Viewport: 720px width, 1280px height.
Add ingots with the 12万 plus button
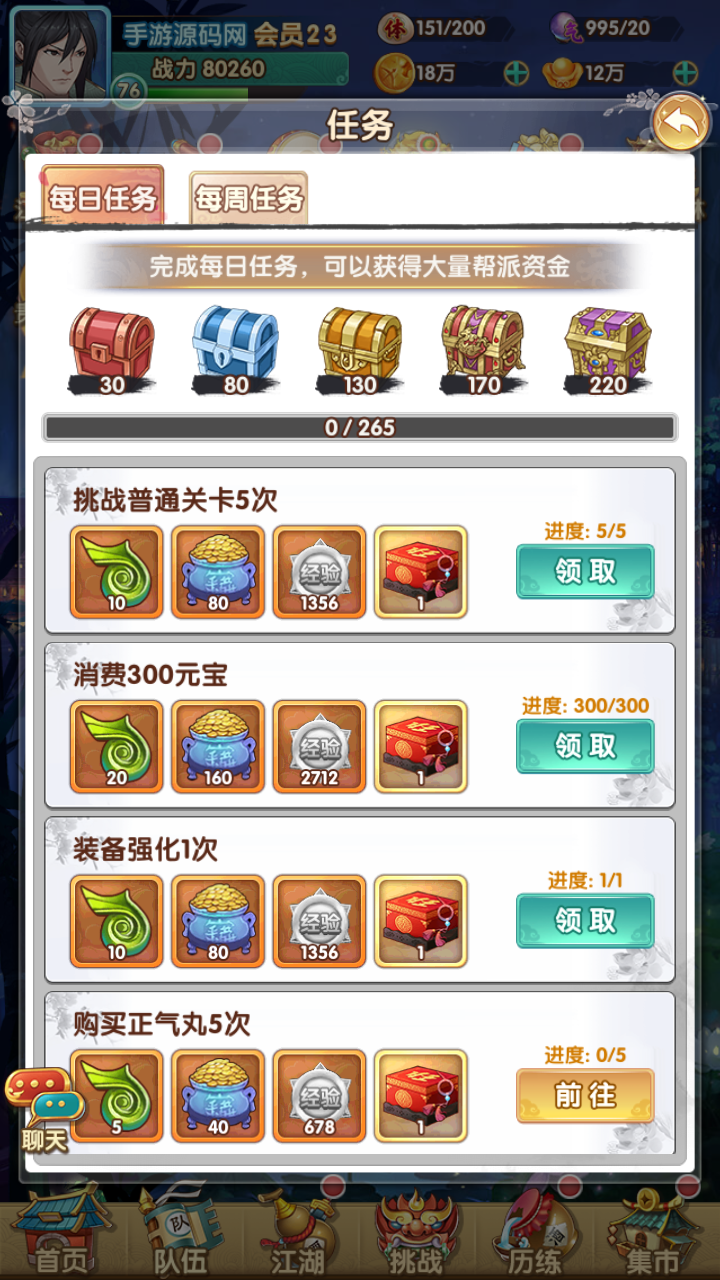[685, 73]
